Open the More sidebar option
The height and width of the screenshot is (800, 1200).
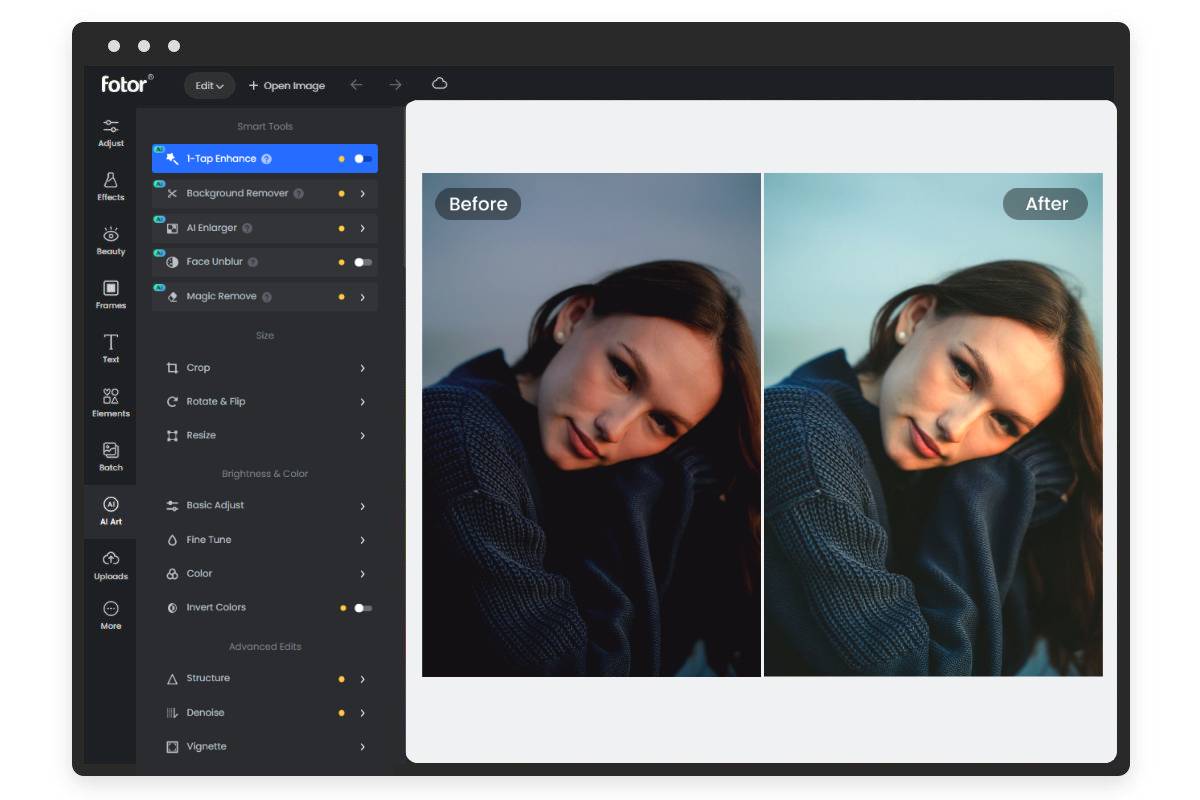click(x=111, y=616)
